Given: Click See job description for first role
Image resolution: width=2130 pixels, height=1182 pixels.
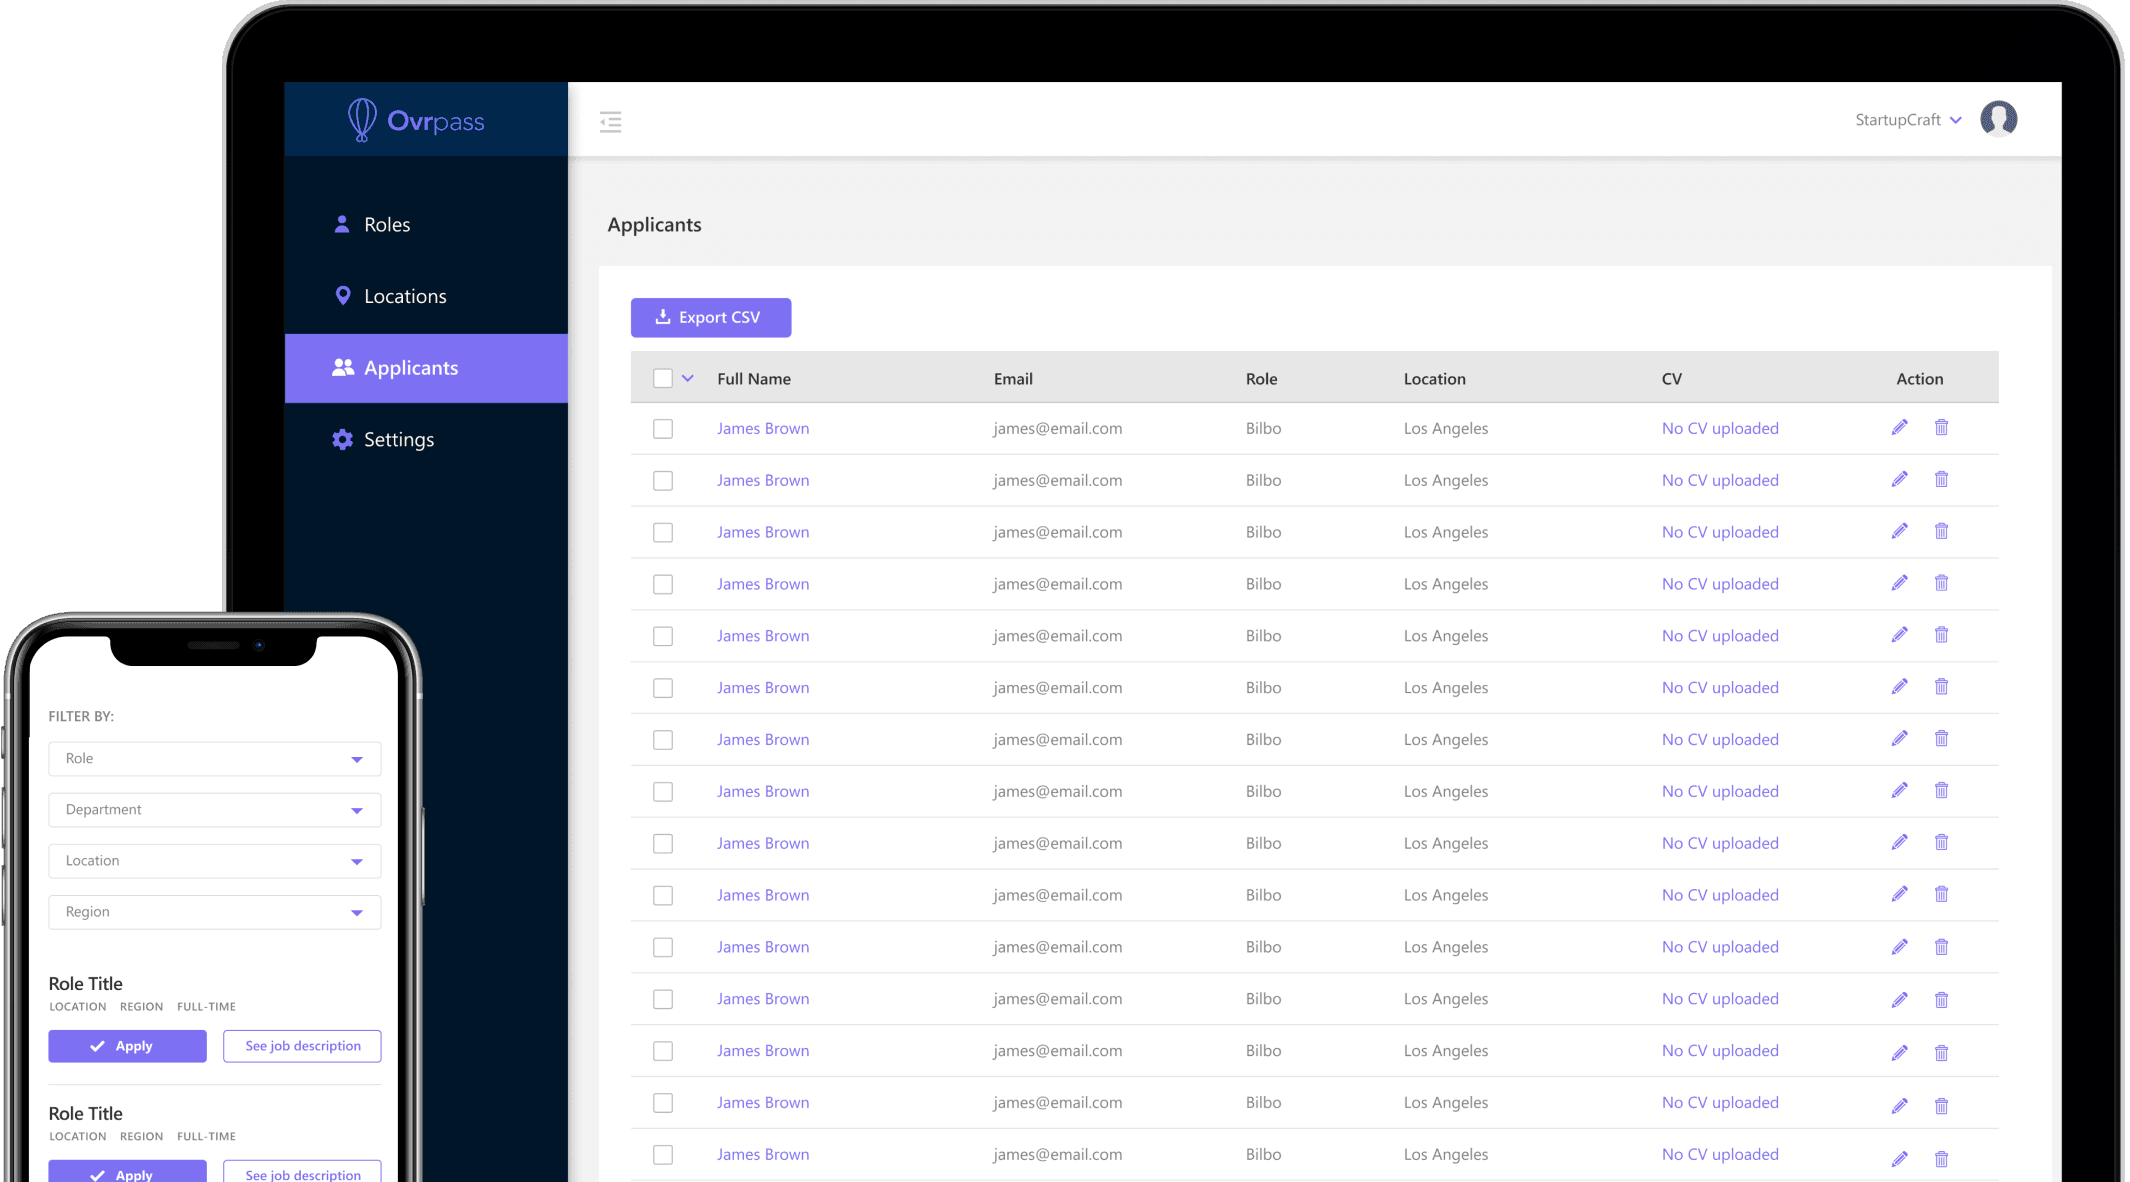Looking at the screenshot, I should click(x=302, y=1046).
